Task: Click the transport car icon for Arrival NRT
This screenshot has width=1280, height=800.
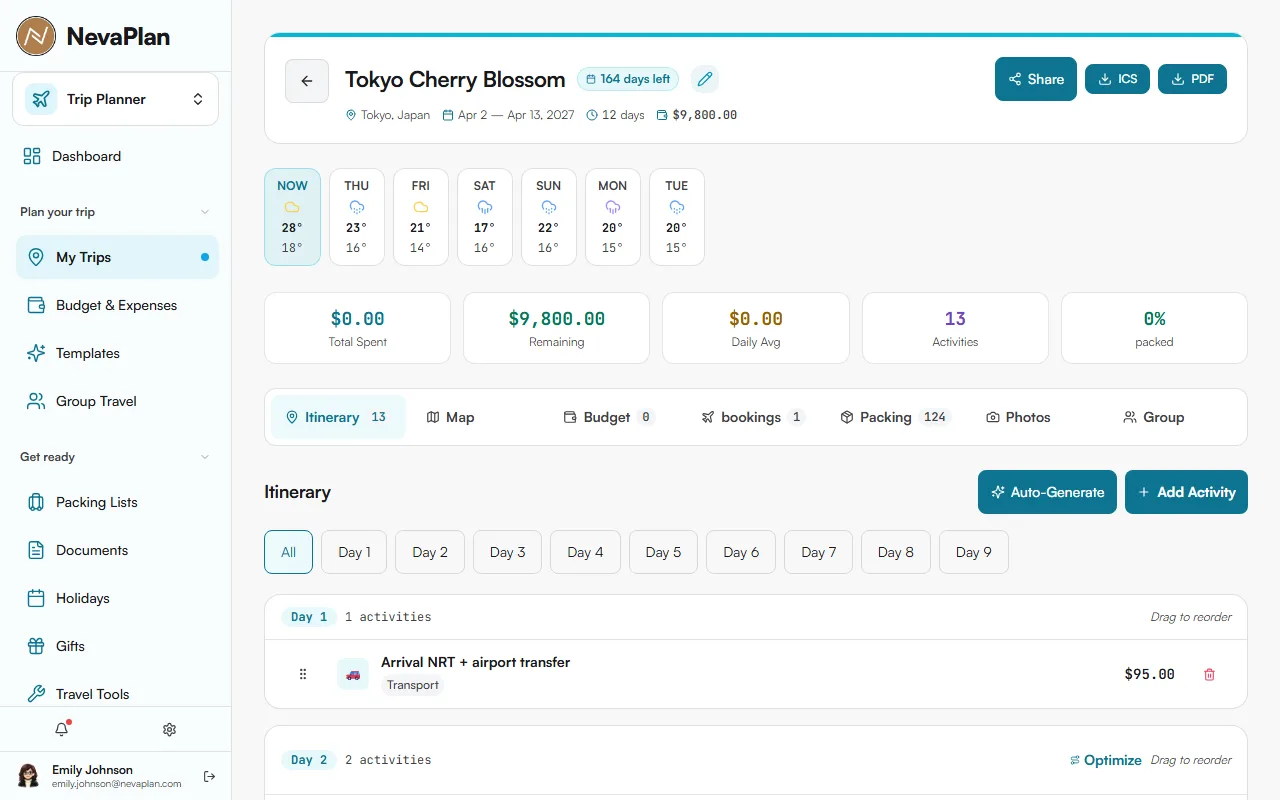Action: 353,674
